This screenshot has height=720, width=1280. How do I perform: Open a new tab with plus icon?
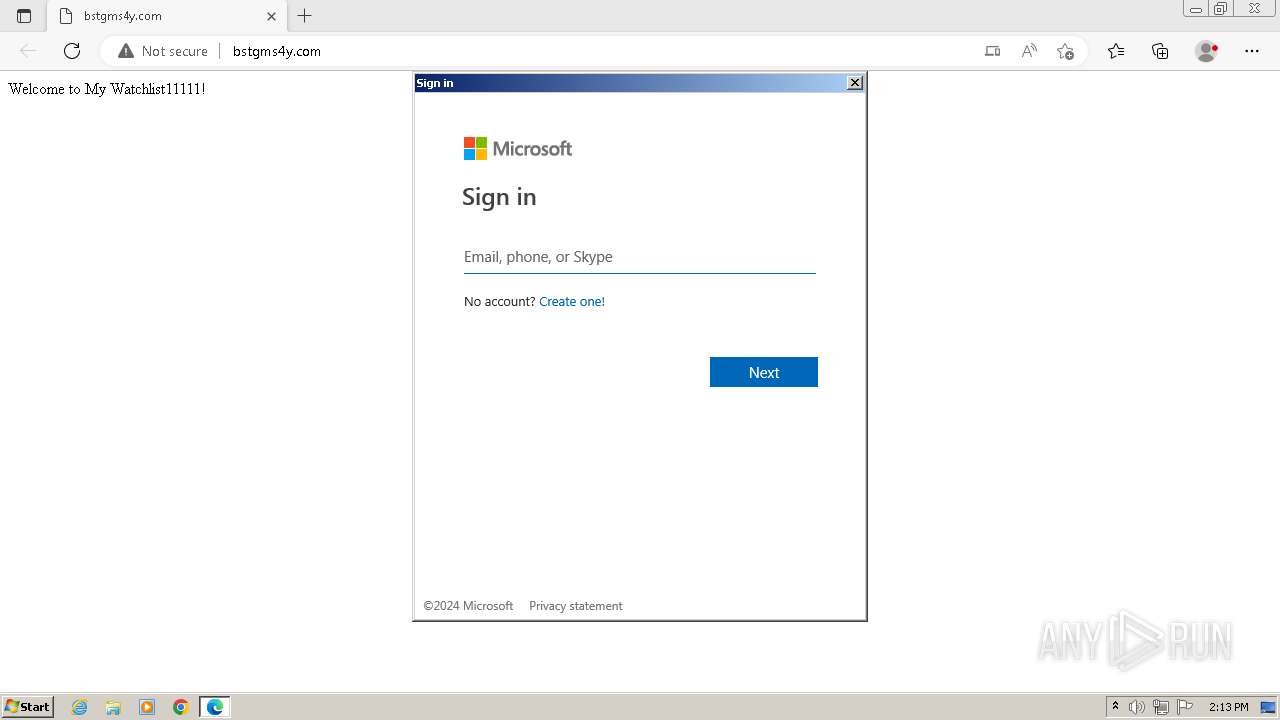305,16
